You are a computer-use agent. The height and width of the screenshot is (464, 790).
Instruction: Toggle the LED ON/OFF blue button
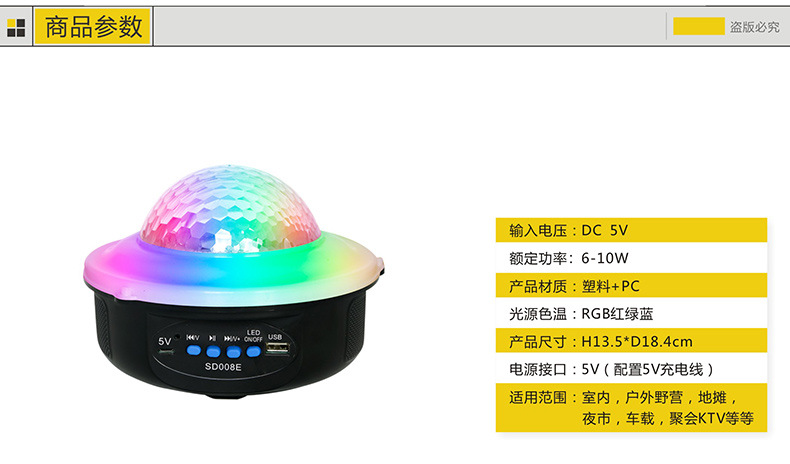pos(253,351)
